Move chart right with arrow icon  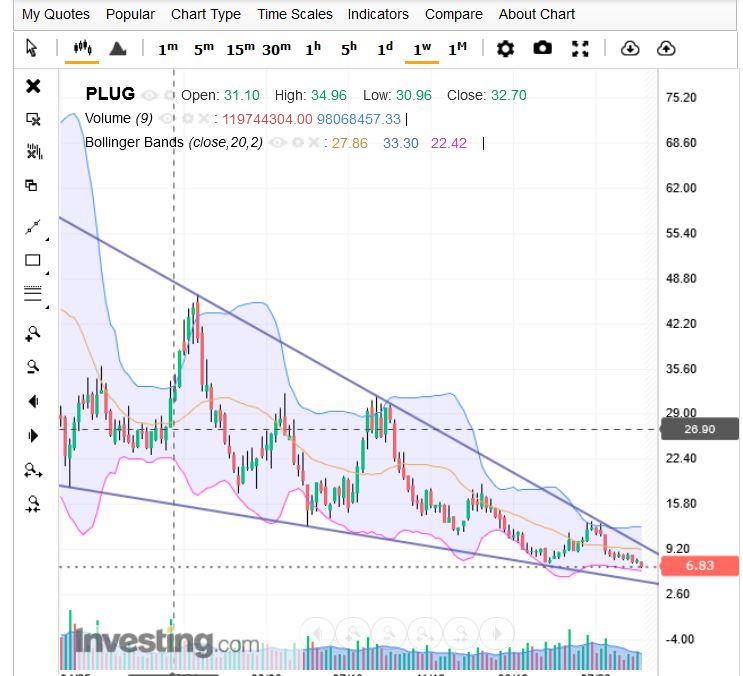coord(33,435)
